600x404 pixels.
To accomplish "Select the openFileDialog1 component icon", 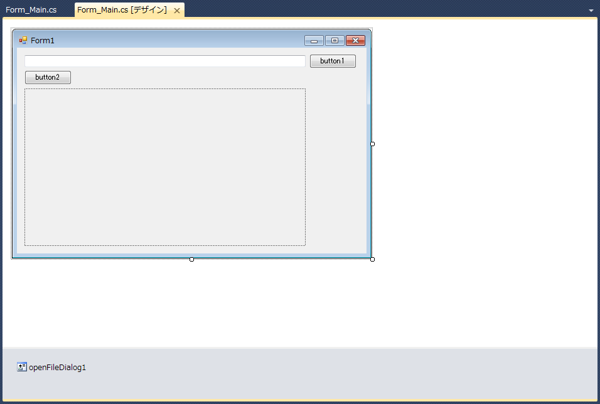I will point(22,367).
